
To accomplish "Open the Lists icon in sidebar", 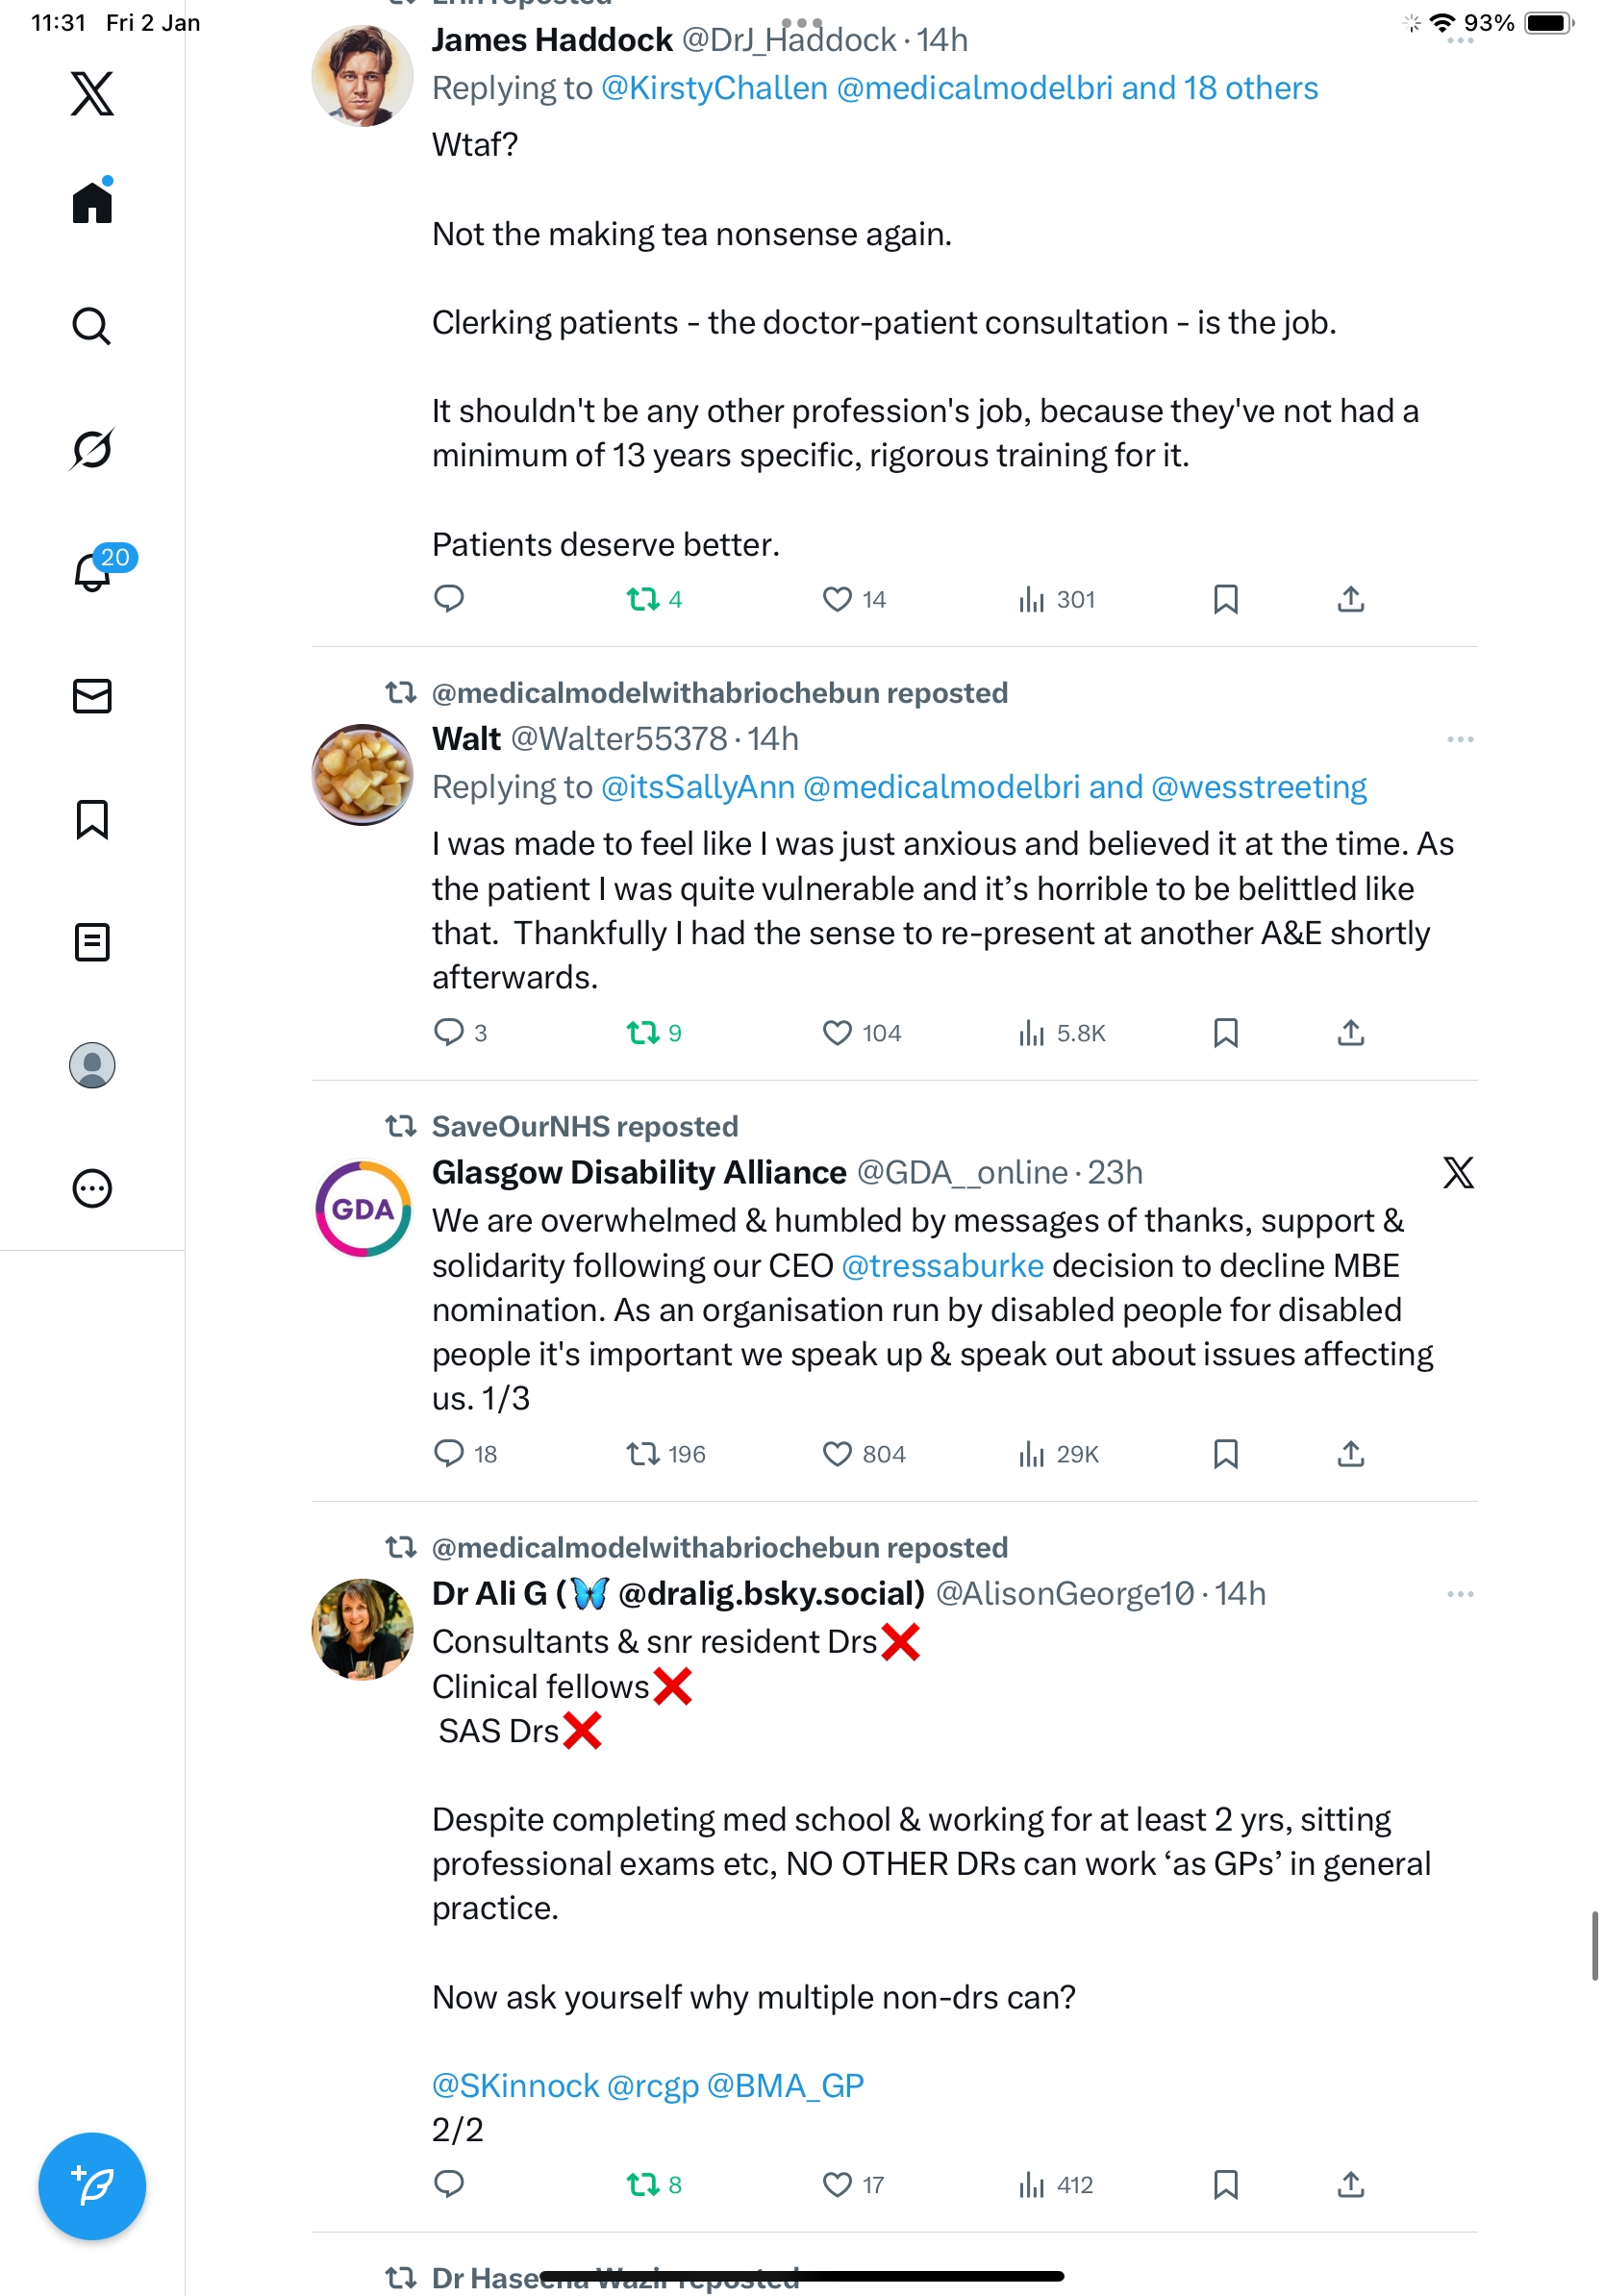I will 92,942.
